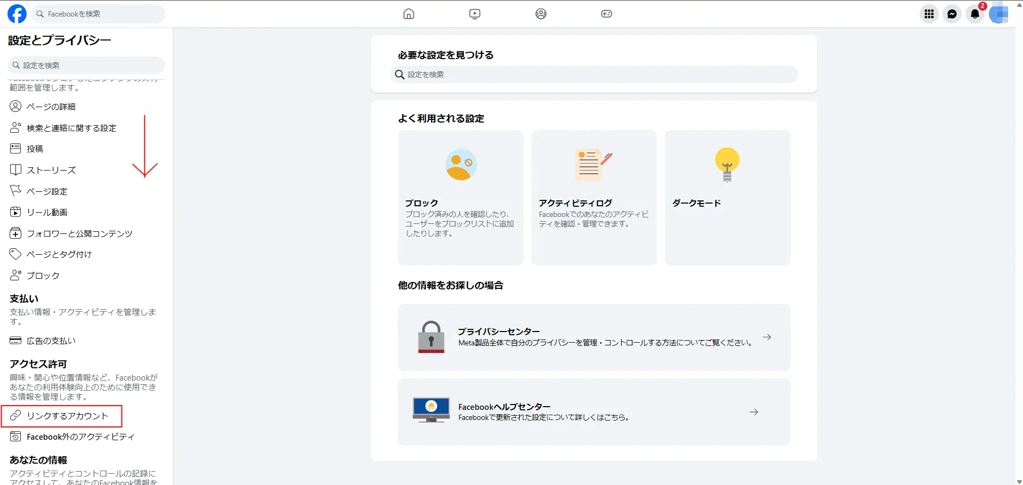Click the 広告の支払い card icon
This screenshot has height=485, width=1023.
coord(16,341)
